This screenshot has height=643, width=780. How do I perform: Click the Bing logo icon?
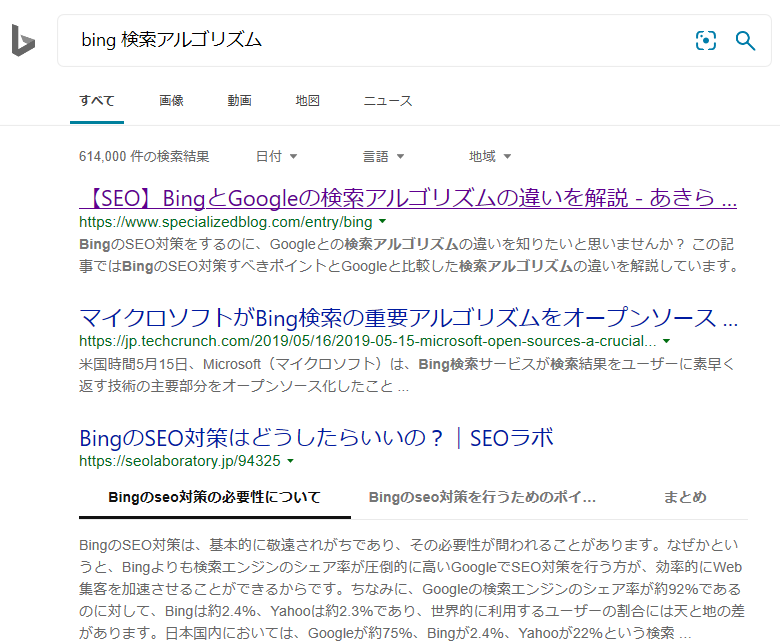(23, 40)
